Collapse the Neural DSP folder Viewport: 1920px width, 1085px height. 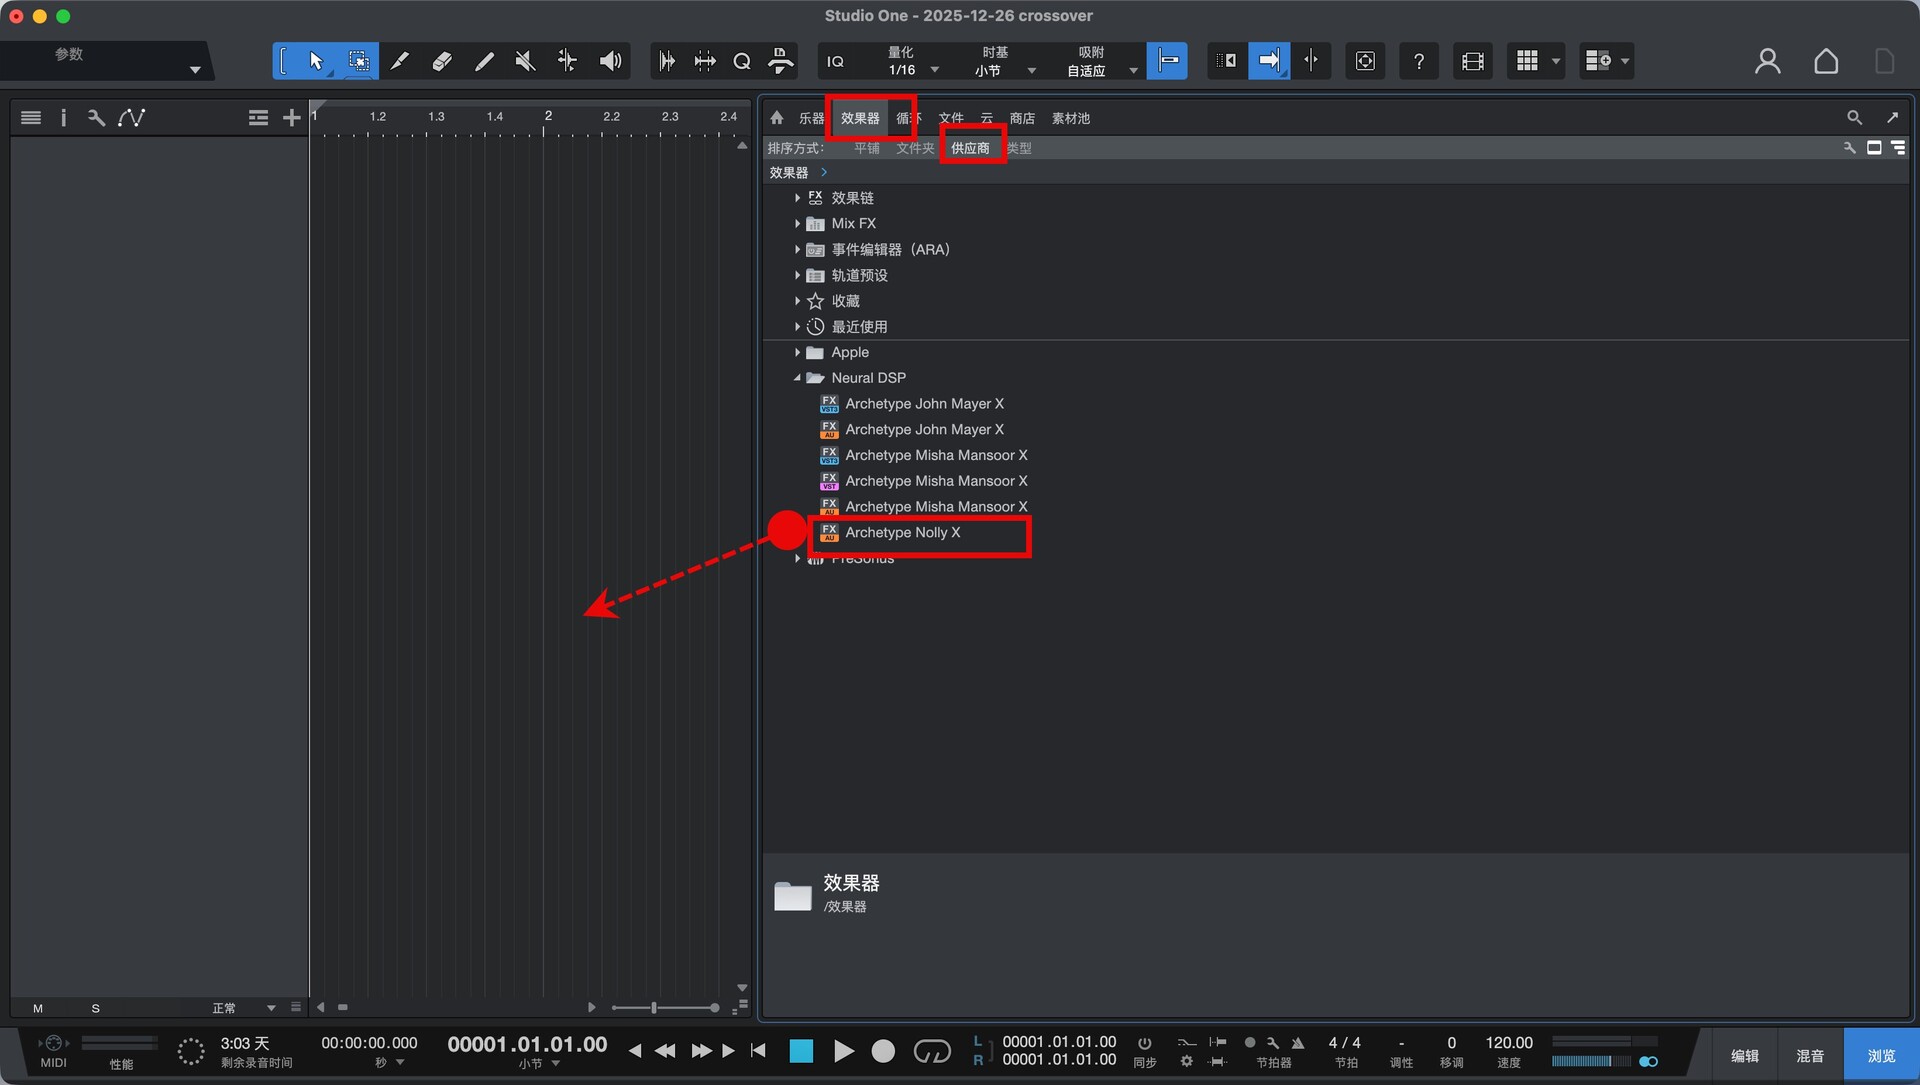click(797, 378)
